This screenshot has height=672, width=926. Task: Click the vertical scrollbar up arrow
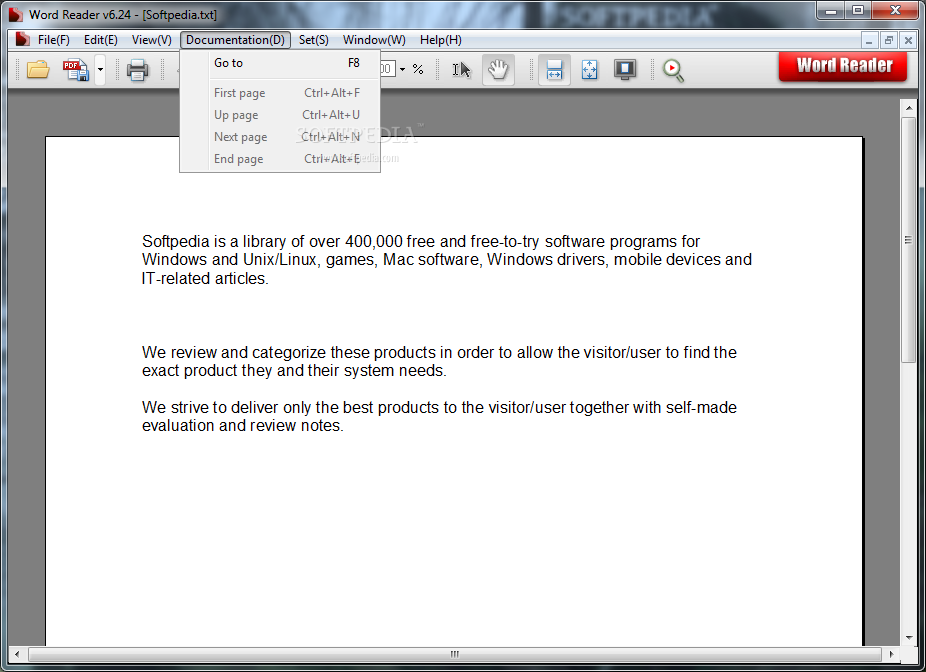908,107
